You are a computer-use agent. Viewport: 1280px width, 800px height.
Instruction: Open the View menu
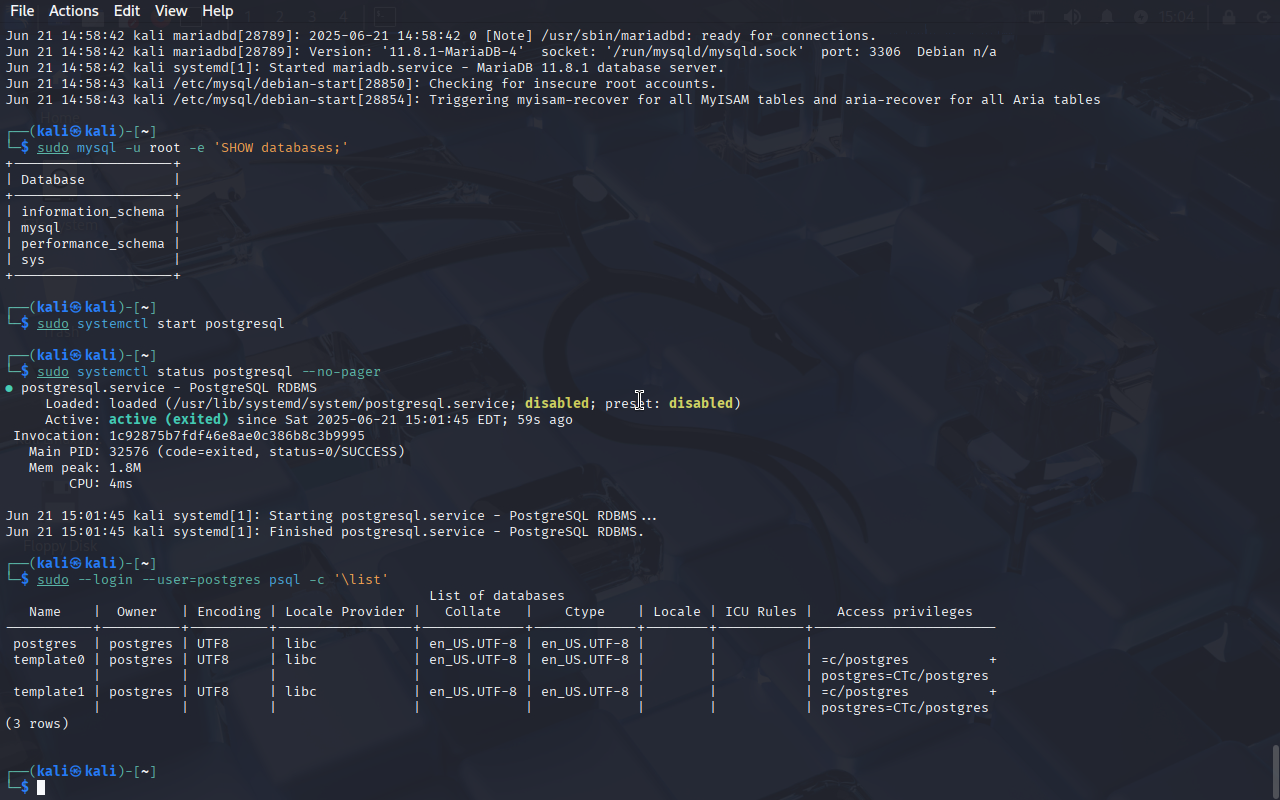point(171,11)
